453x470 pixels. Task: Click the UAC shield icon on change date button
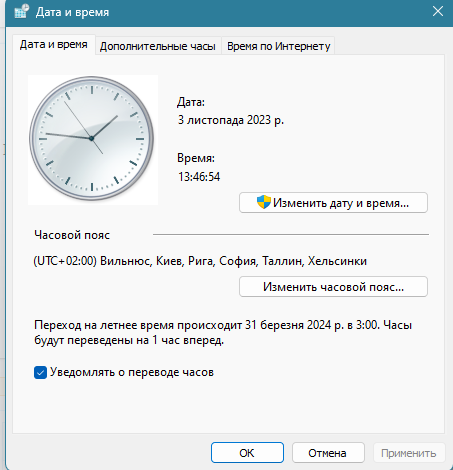[263, 202]
